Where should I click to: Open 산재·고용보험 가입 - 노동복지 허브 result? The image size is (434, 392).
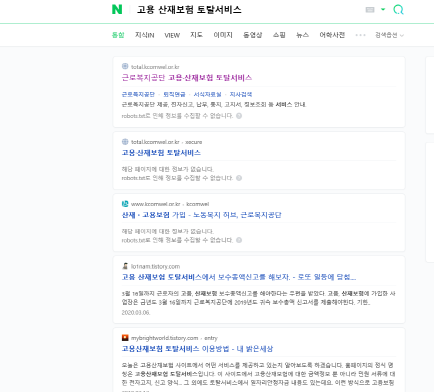(x=201, y=215)
